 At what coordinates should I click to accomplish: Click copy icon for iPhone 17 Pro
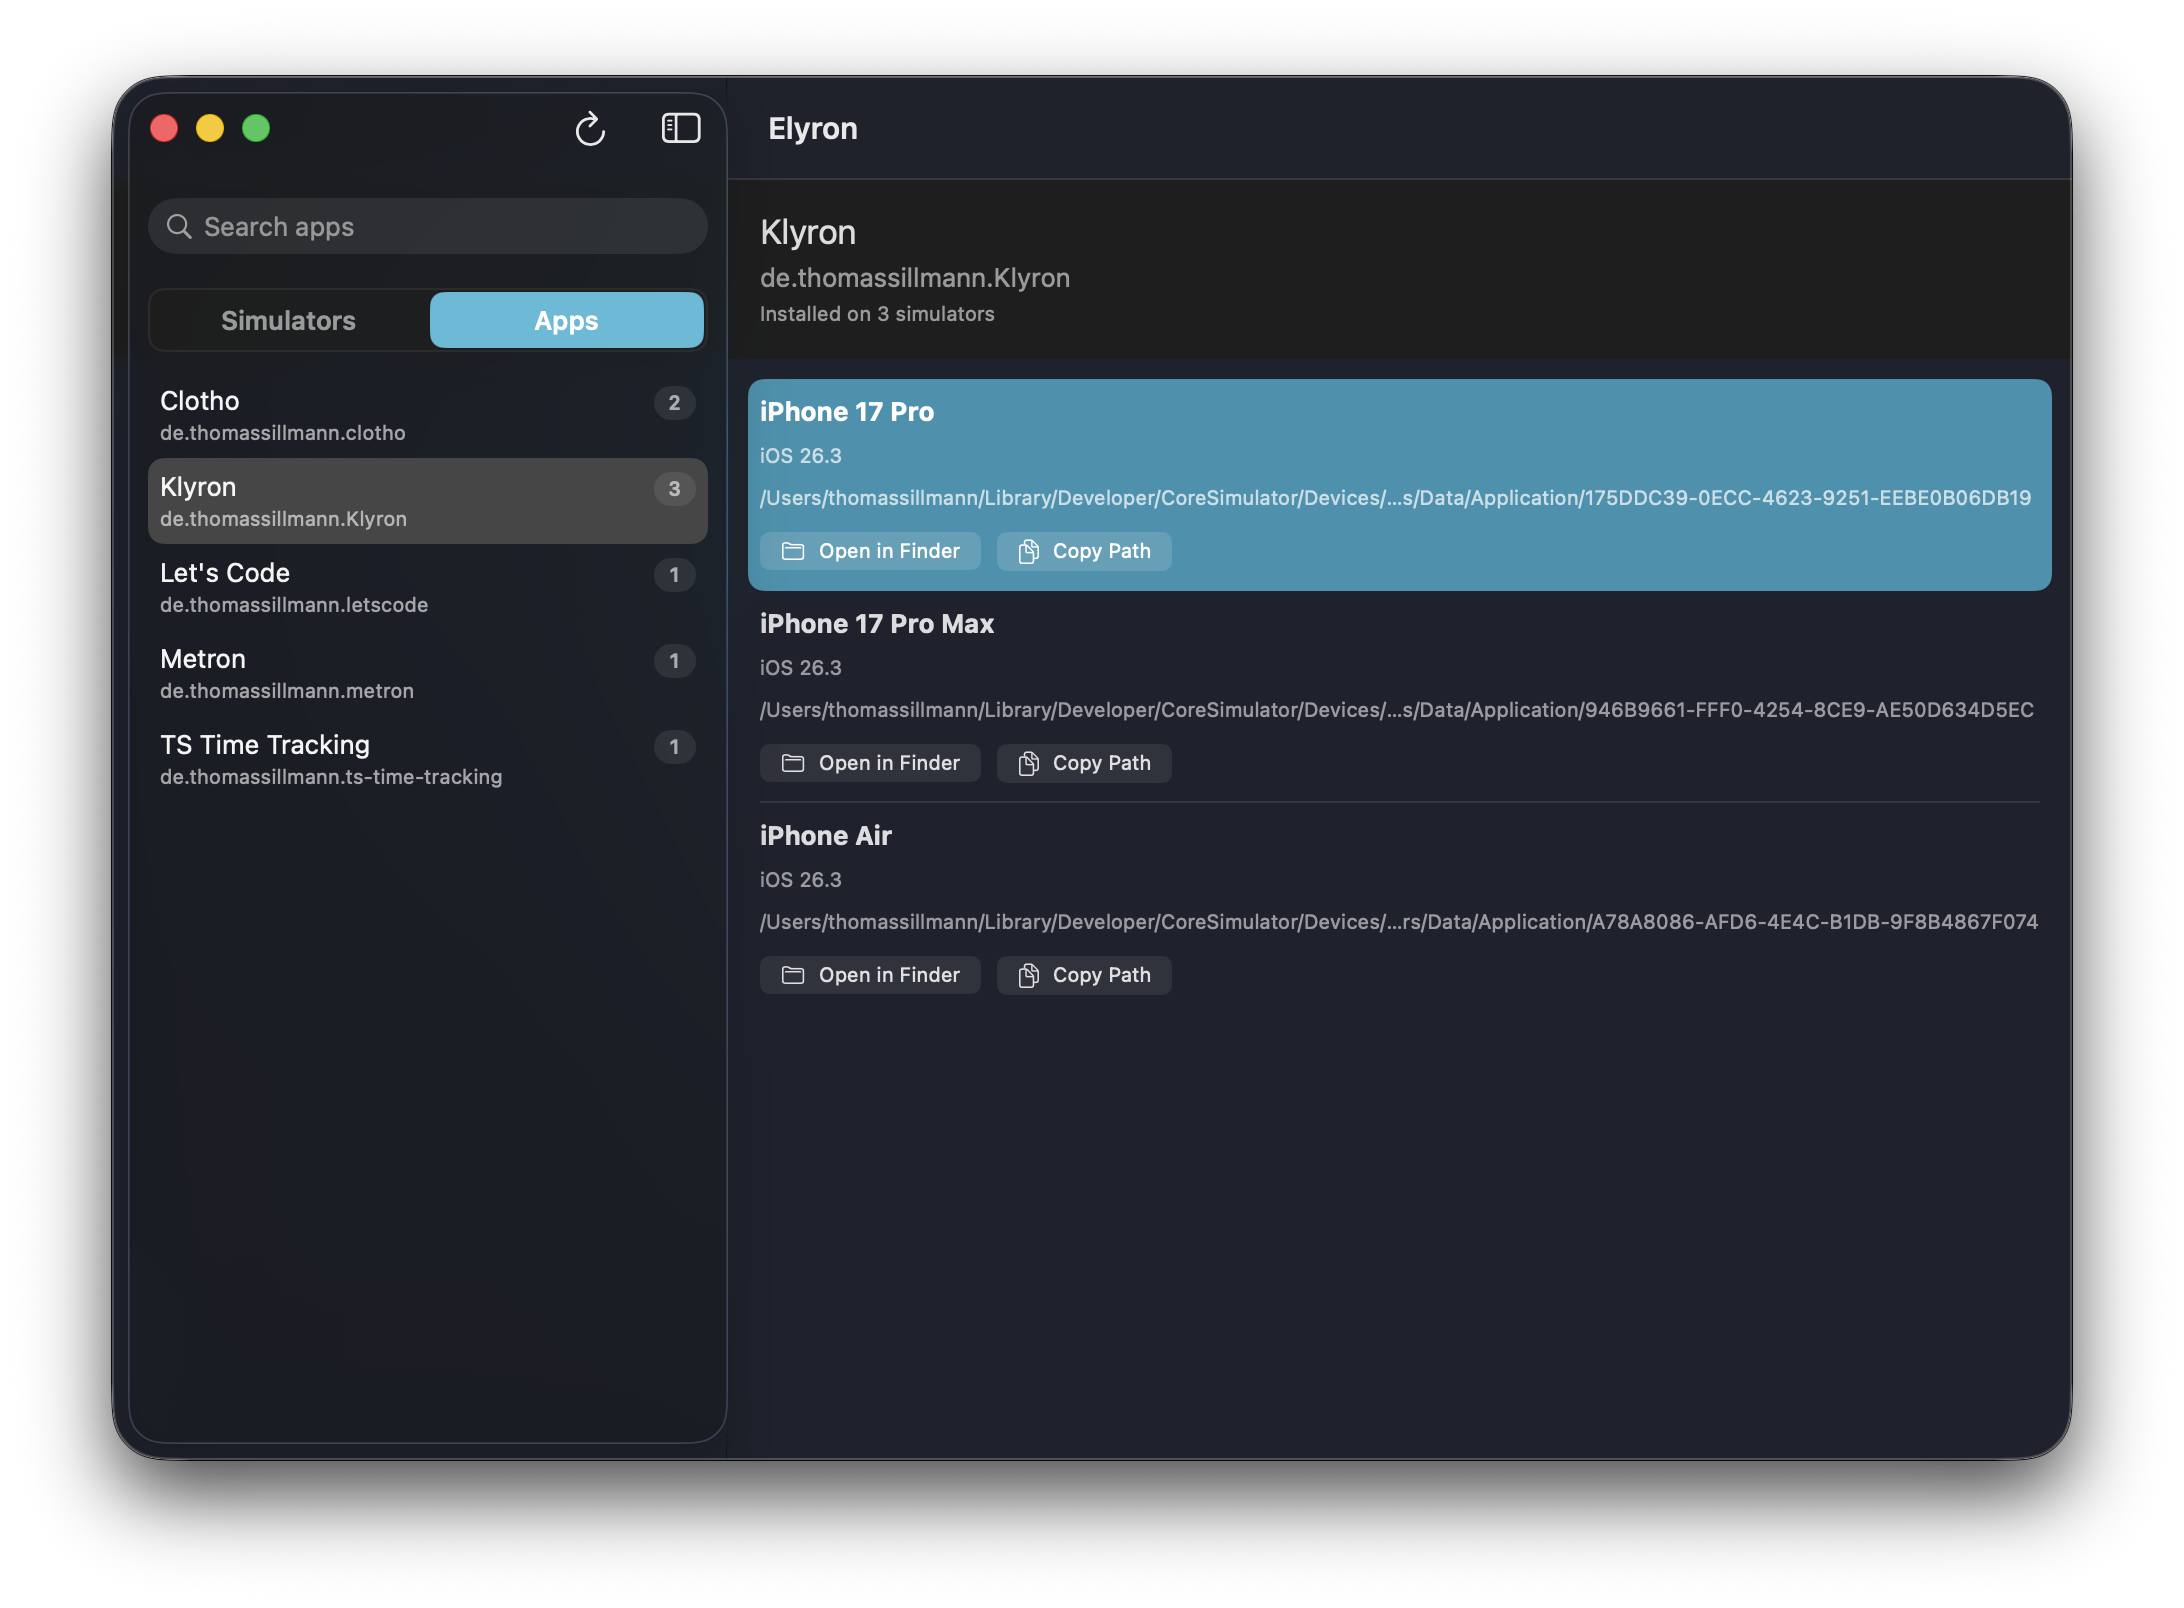[1028, 551]
